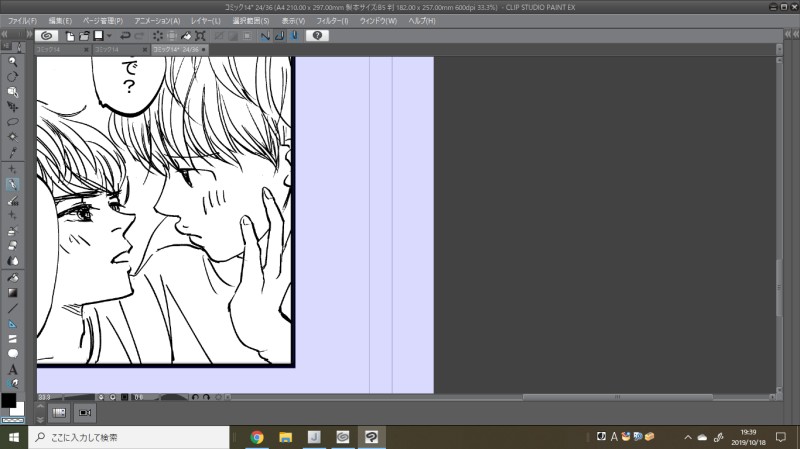Click the camera button below canvas

85,412
